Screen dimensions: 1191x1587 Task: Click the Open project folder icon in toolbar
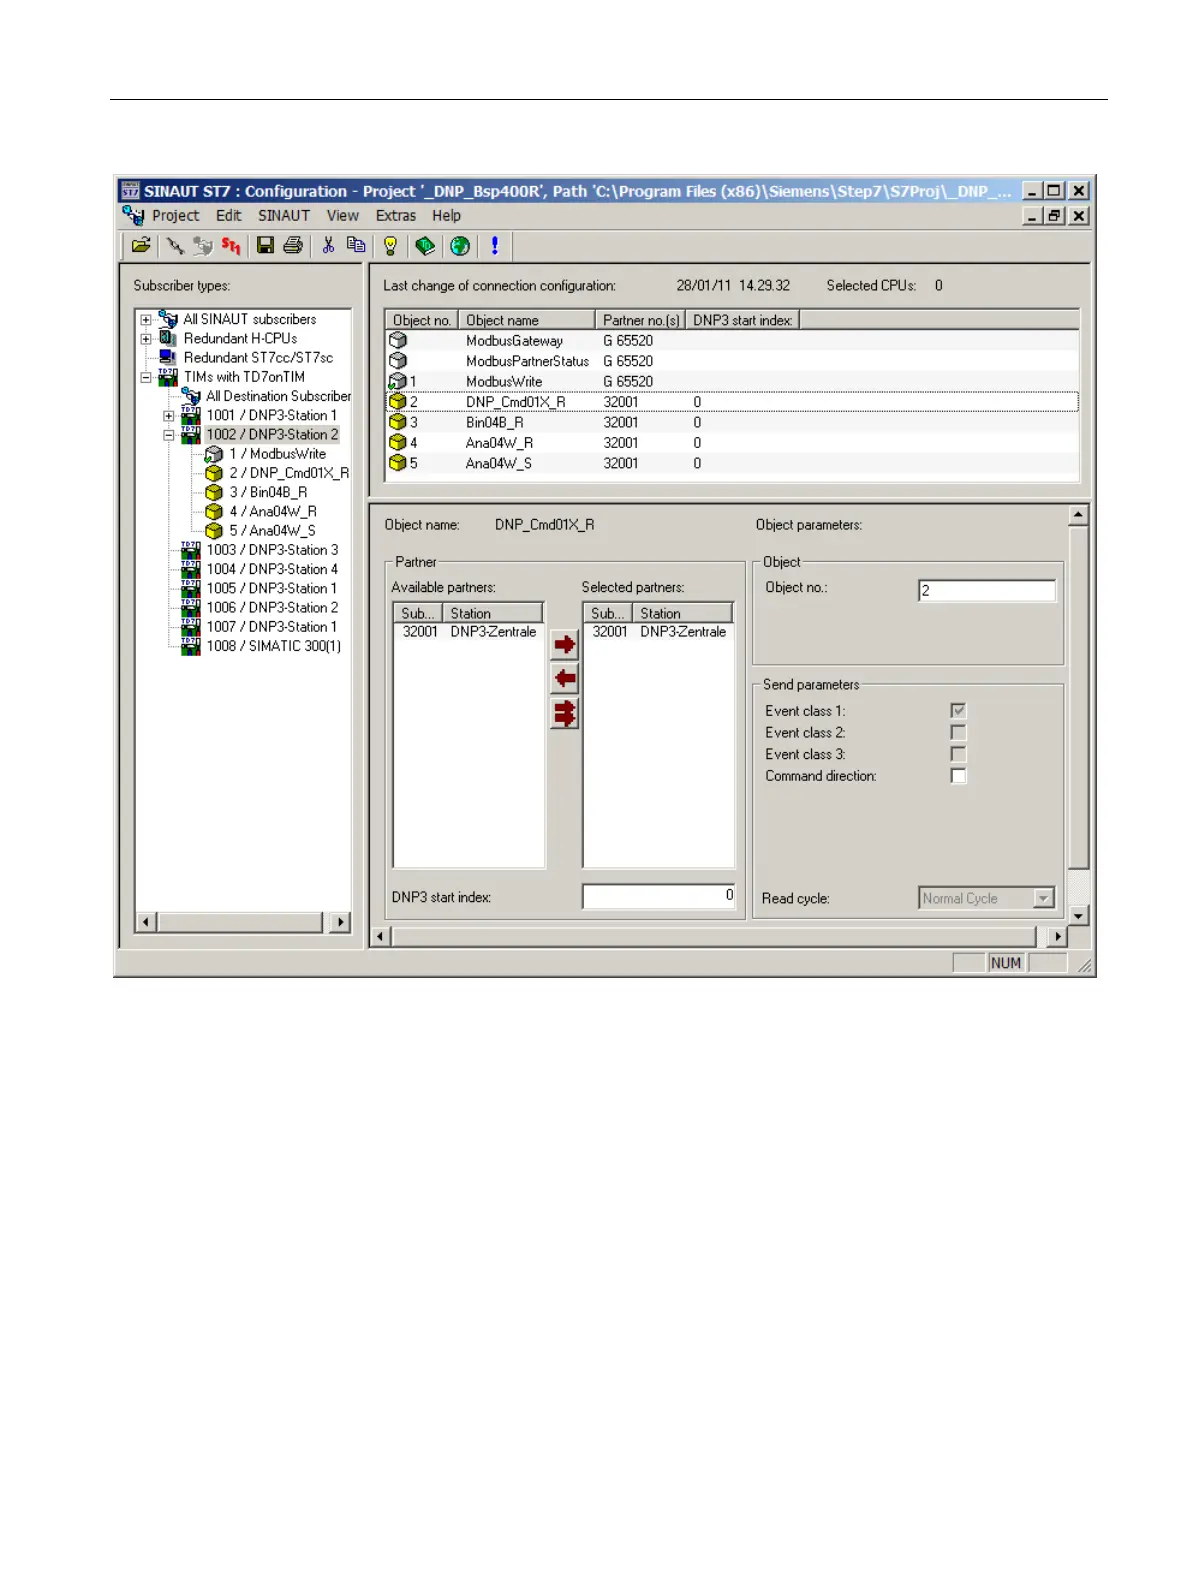point(141,245)
